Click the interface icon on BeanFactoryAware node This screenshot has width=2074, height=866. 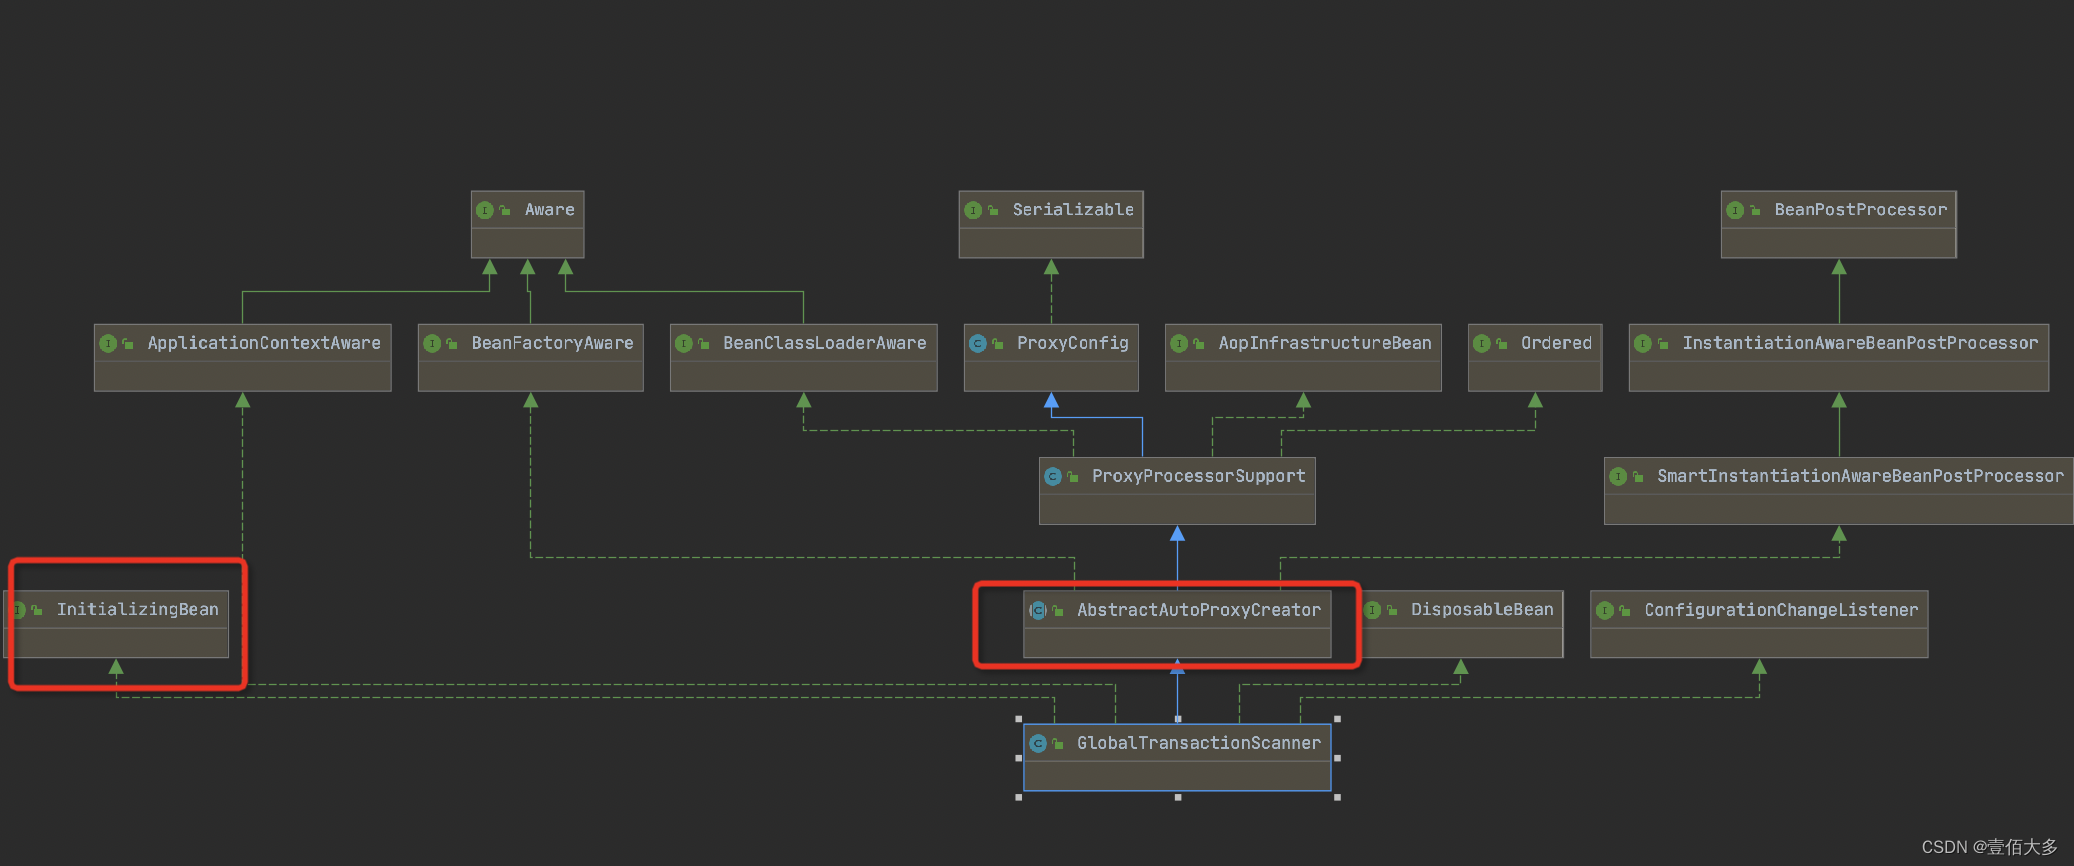tap(432, 343)
